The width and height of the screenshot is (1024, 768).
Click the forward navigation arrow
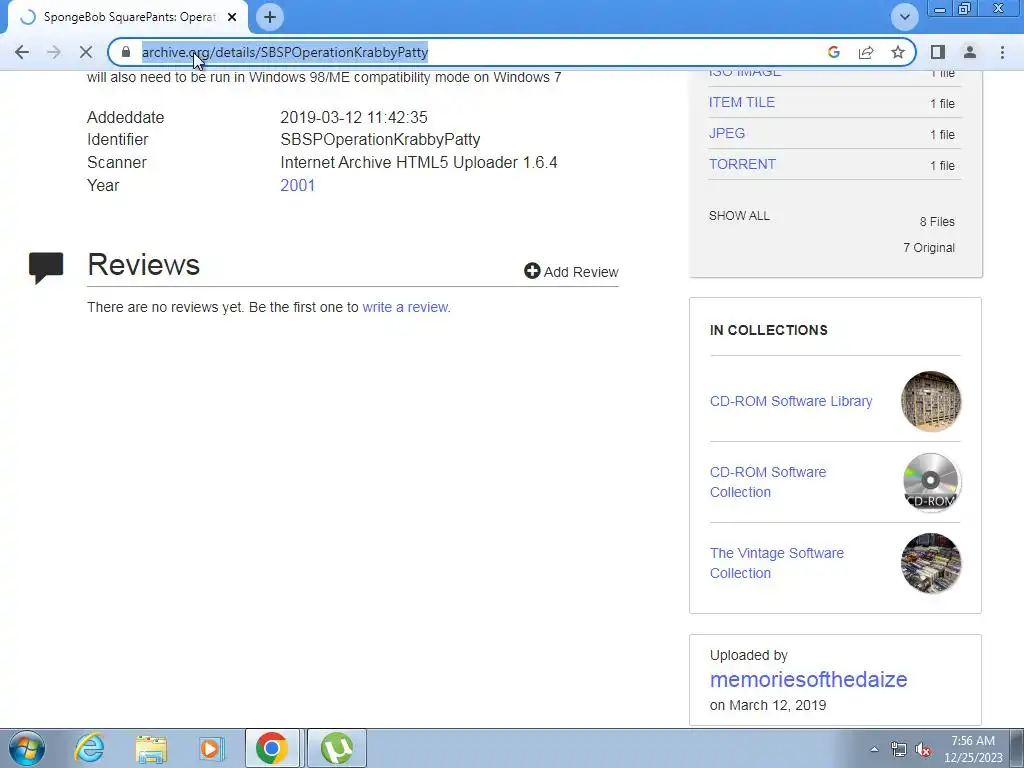(54, 52)
